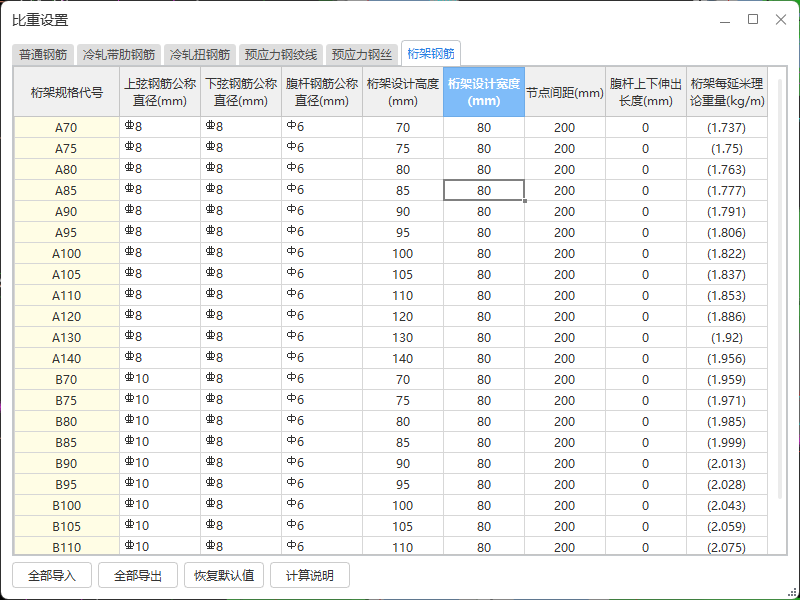
Task: Select the A105 row code cell
Action: tap(67, 274)
